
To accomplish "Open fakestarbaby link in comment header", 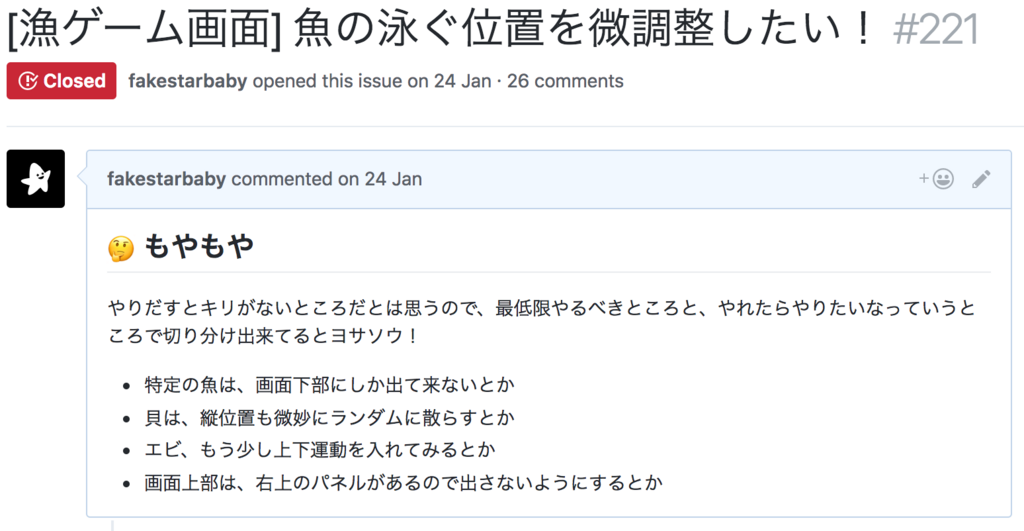I will (167, 179).
